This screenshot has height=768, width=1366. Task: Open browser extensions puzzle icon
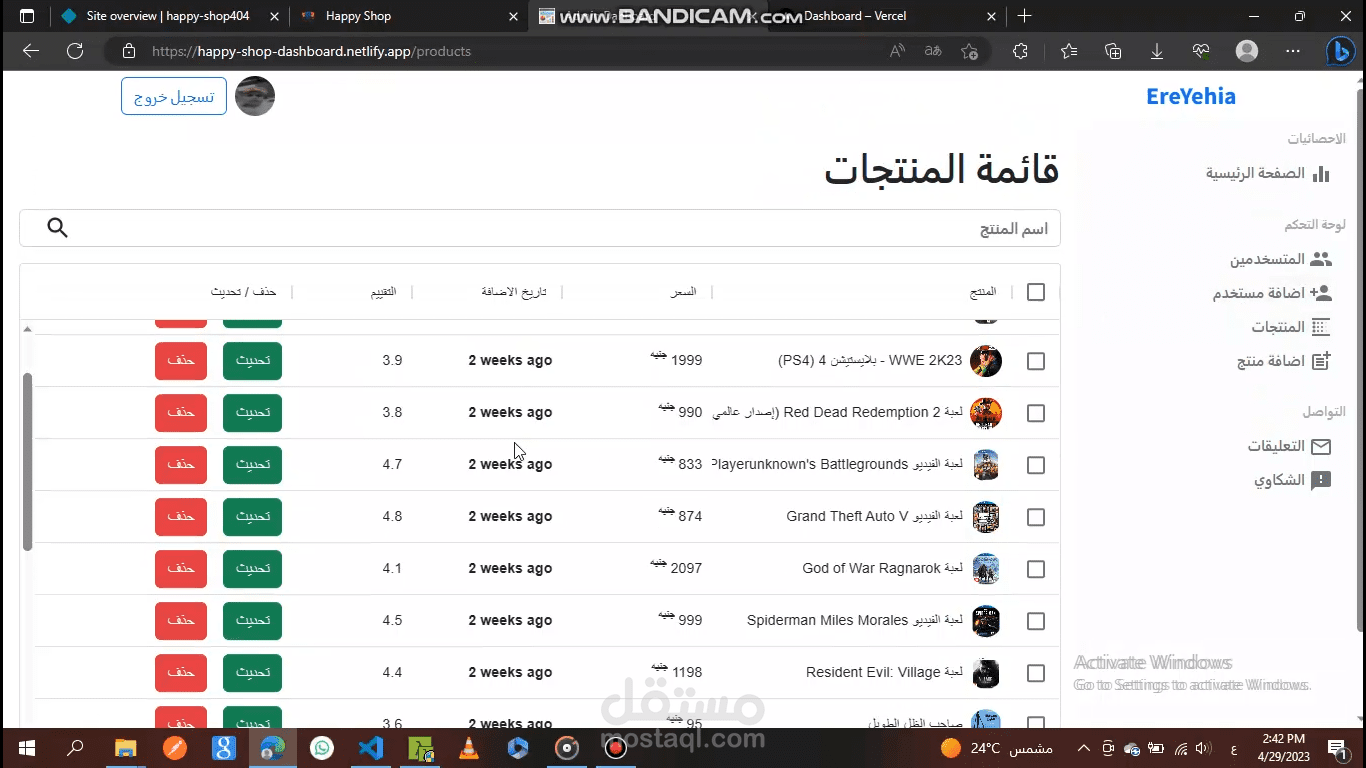[x=1020, y=51]
